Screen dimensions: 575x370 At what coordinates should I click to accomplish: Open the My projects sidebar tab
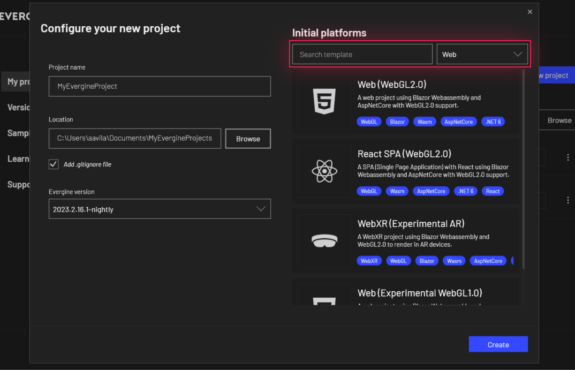(x=16, y=81)
